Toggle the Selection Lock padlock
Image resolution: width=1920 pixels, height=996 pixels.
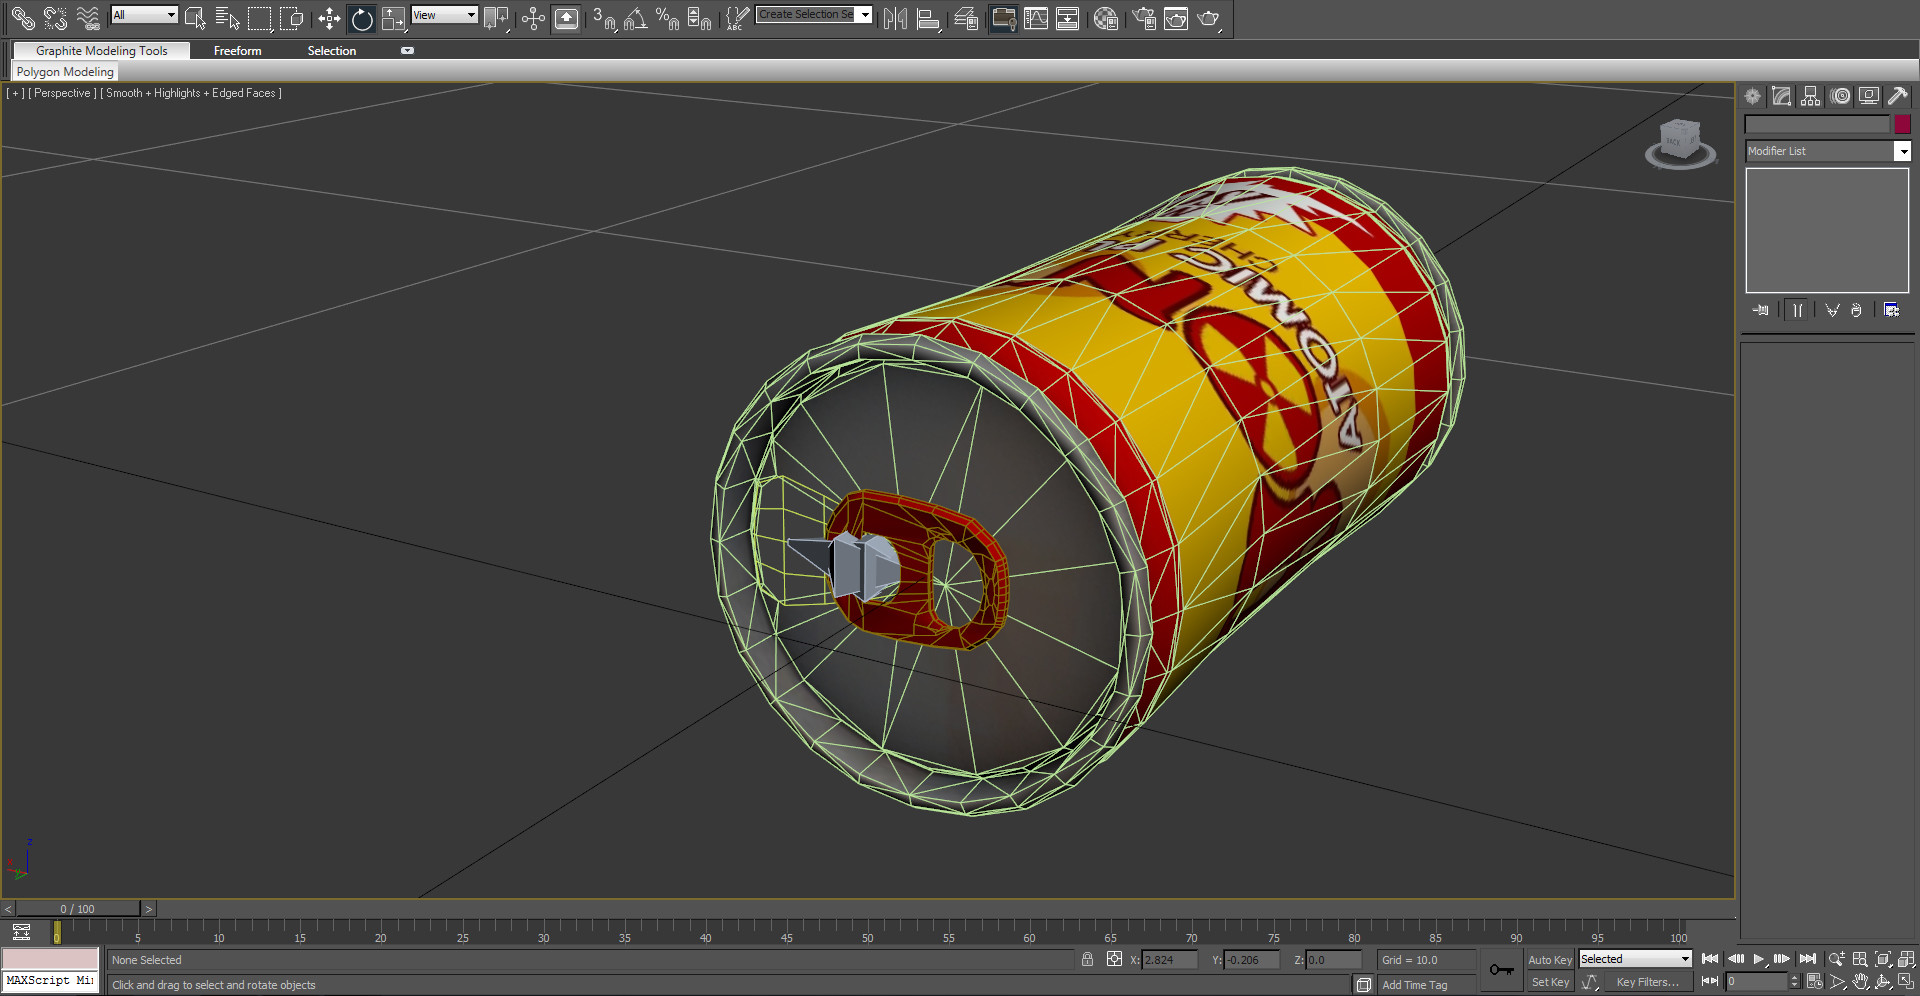[1087, 959]
